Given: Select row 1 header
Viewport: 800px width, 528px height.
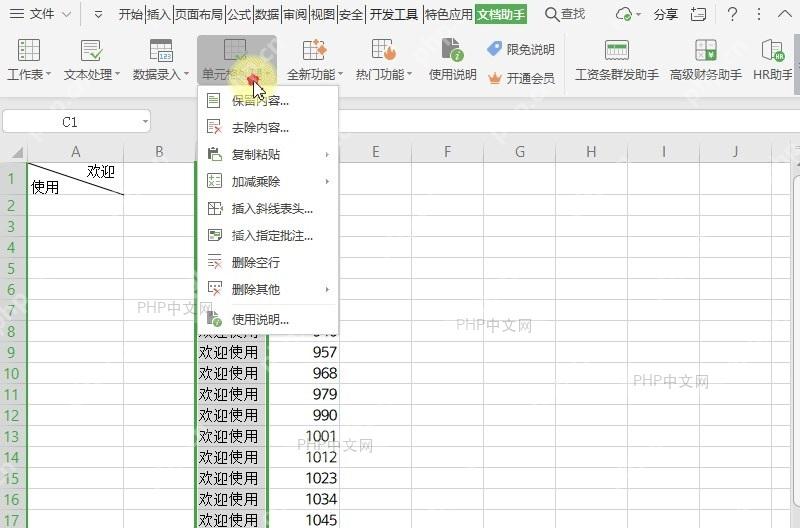Looking at the screenshot, I should click(11, 179).
